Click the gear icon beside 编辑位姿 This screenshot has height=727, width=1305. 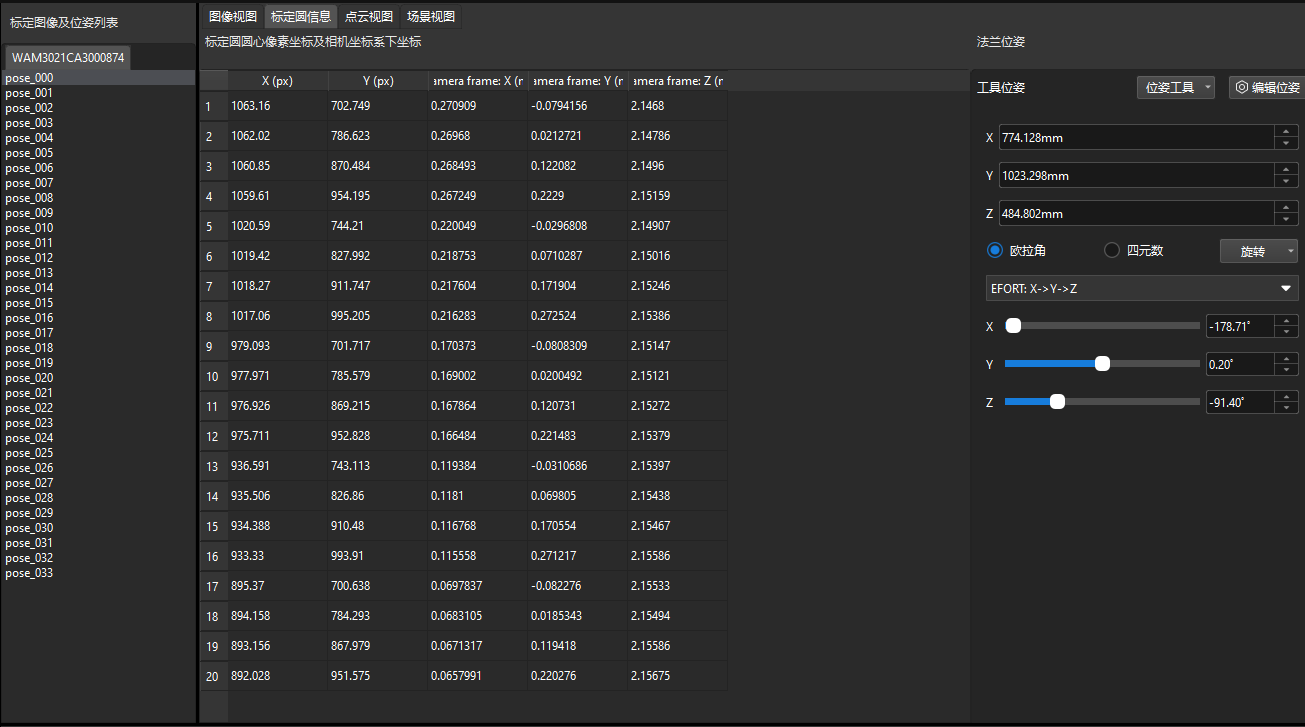[x=1240, y=87]
